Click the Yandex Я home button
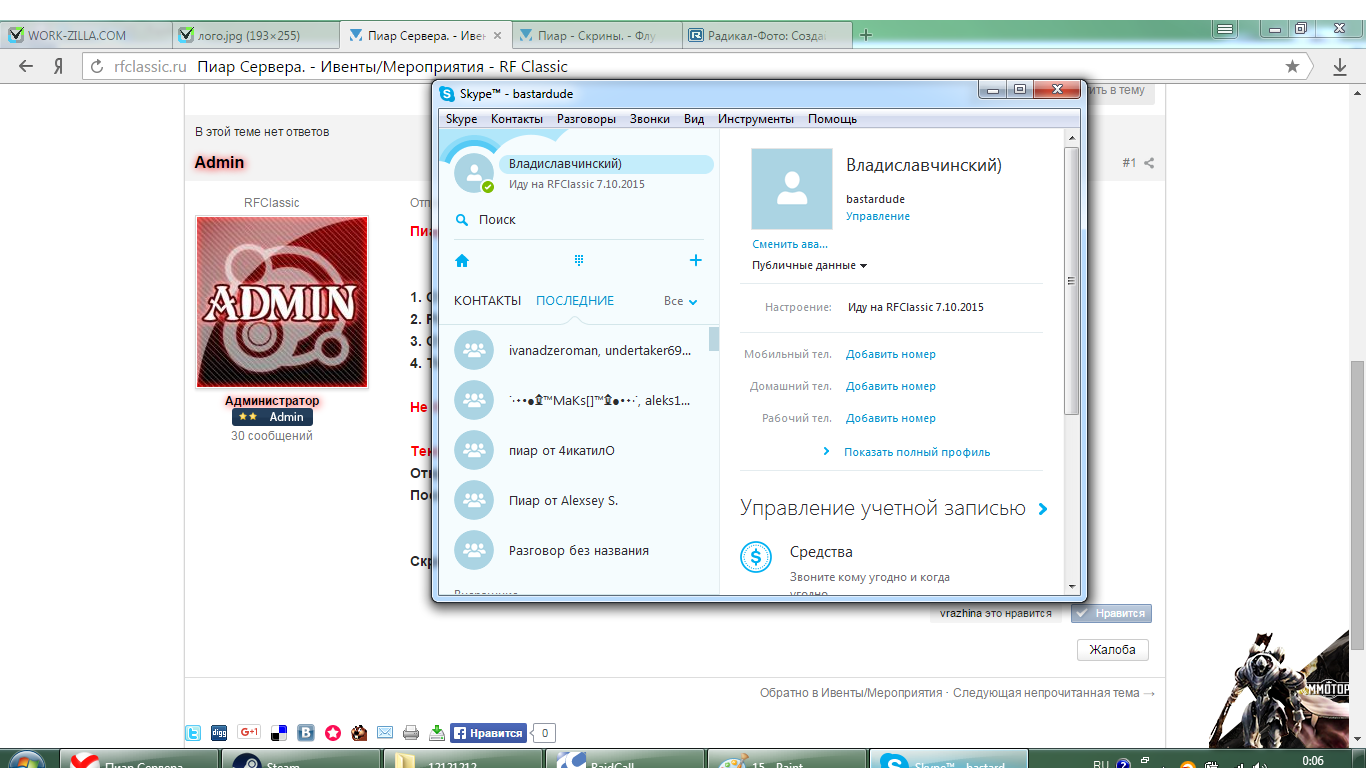Viewport: 1366px width, 768px height. (x=59, y=67)
